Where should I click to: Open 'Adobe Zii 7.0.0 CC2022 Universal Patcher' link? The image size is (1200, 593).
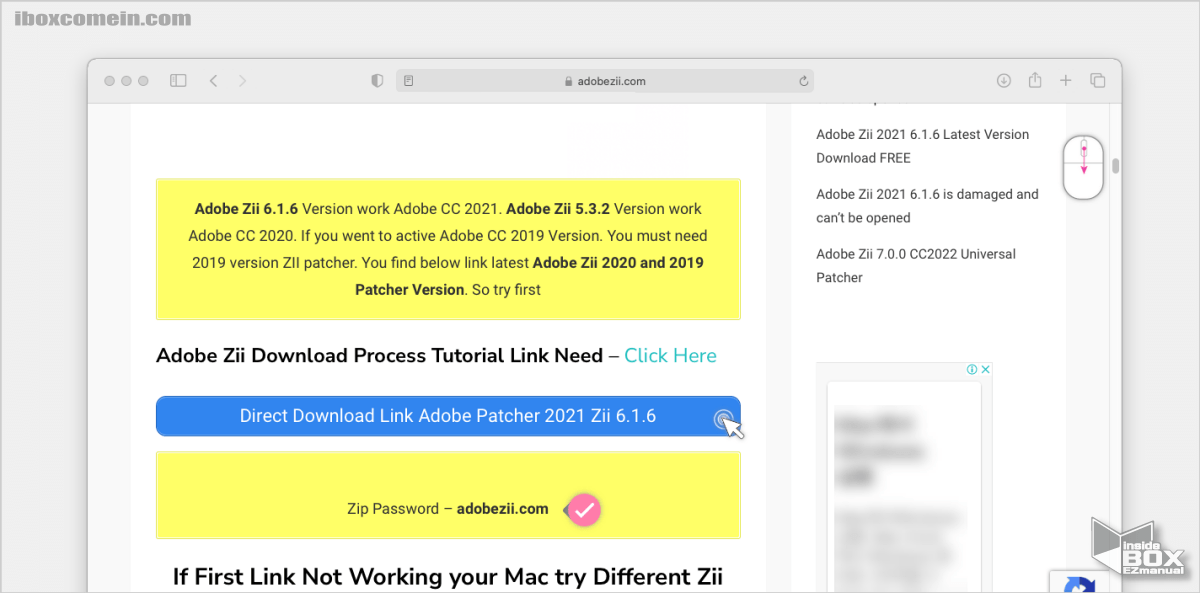click(916, 266)
